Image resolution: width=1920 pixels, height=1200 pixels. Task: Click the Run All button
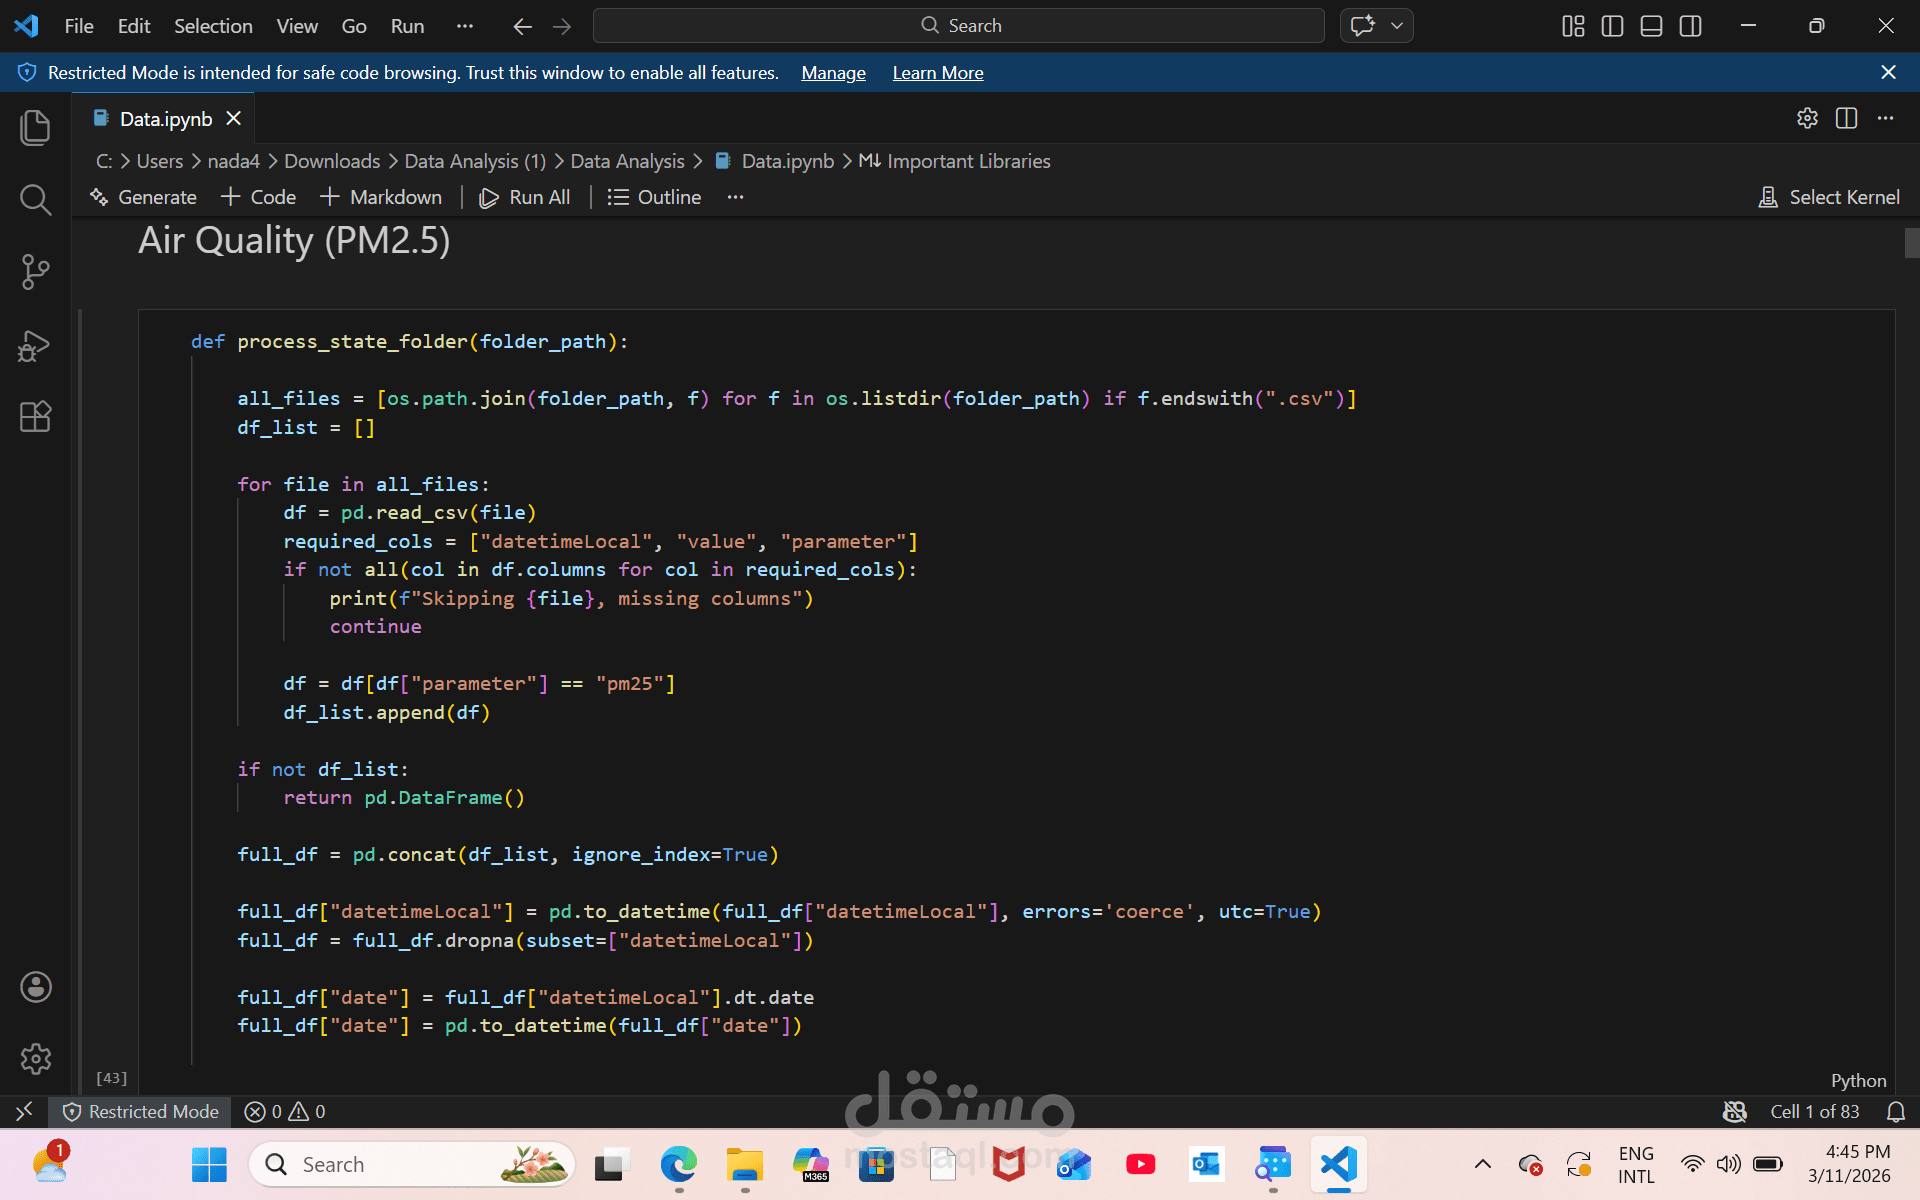525,197
